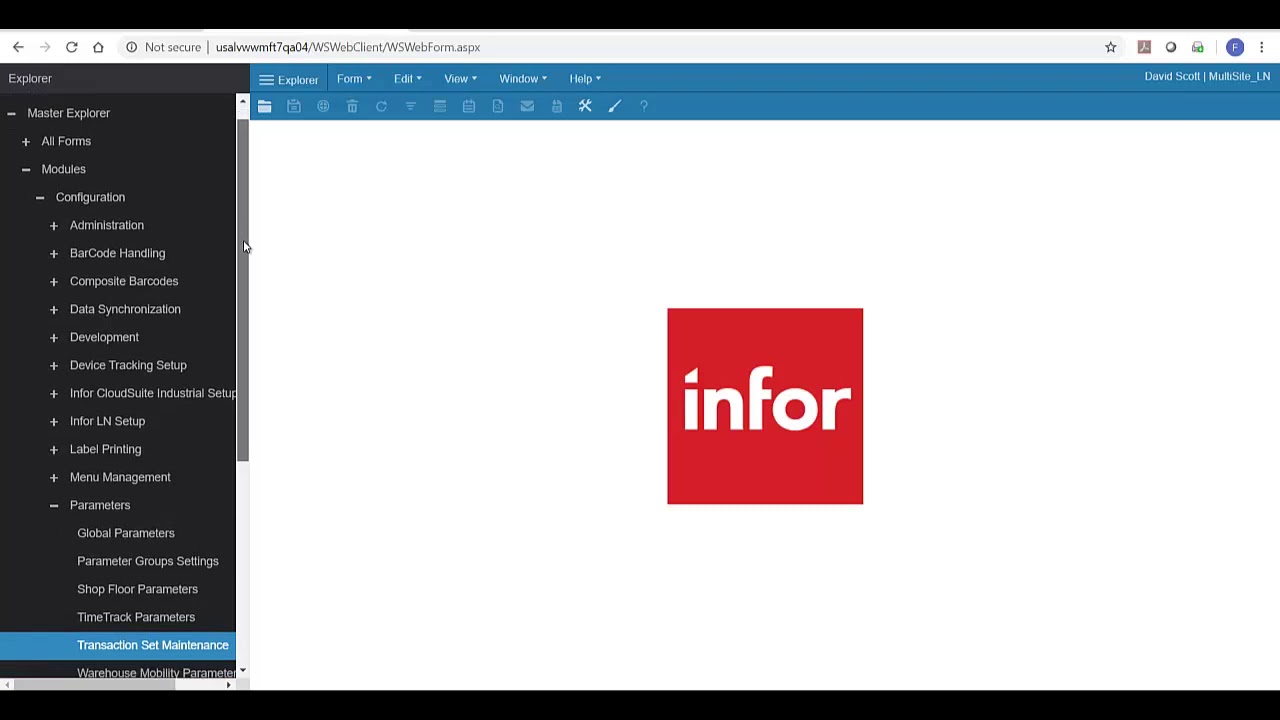Click the printer extension icon
1280x720 pixels.
click(1198, 47)
